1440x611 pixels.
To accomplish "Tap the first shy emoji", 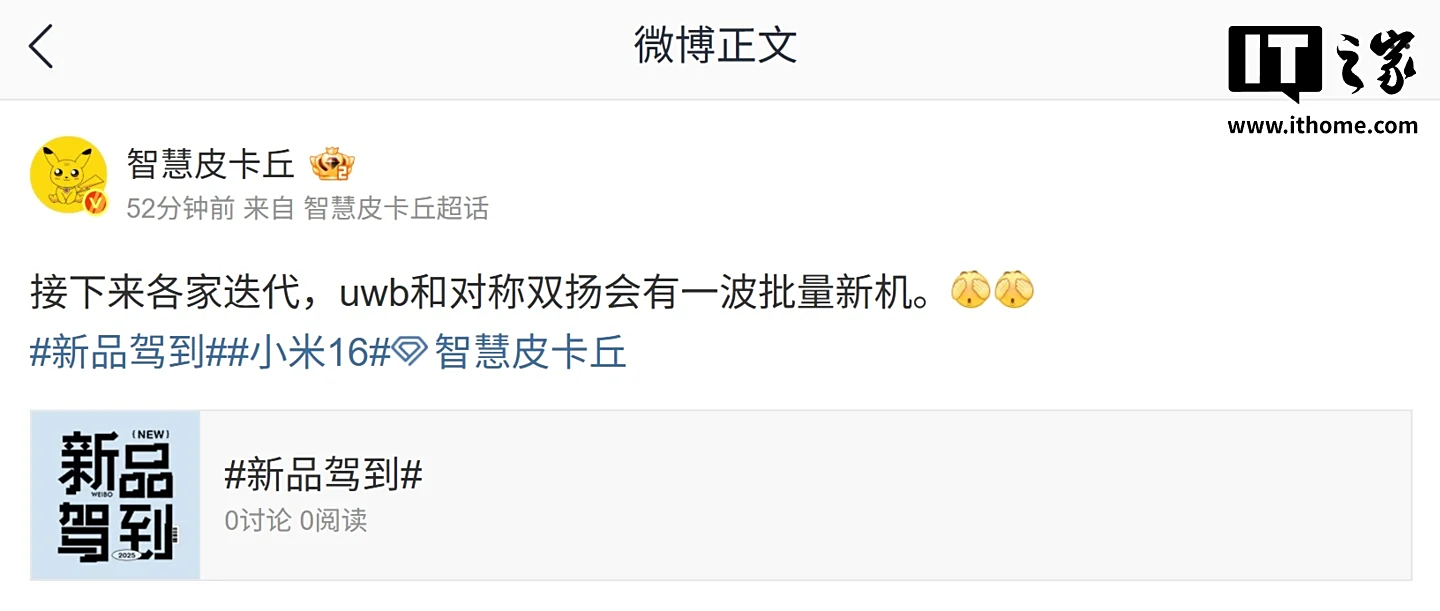I will point(970,290).
